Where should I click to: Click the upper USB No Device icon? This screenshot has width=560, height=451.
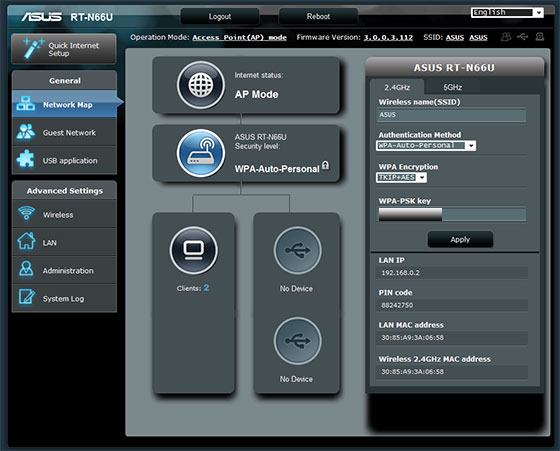[298, 250]
